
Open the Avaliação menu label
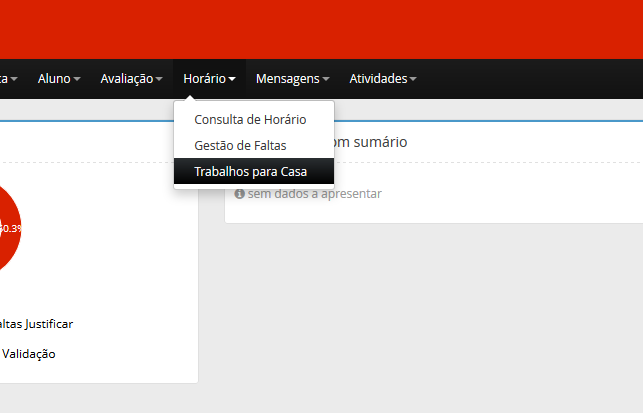coord(126,78)
